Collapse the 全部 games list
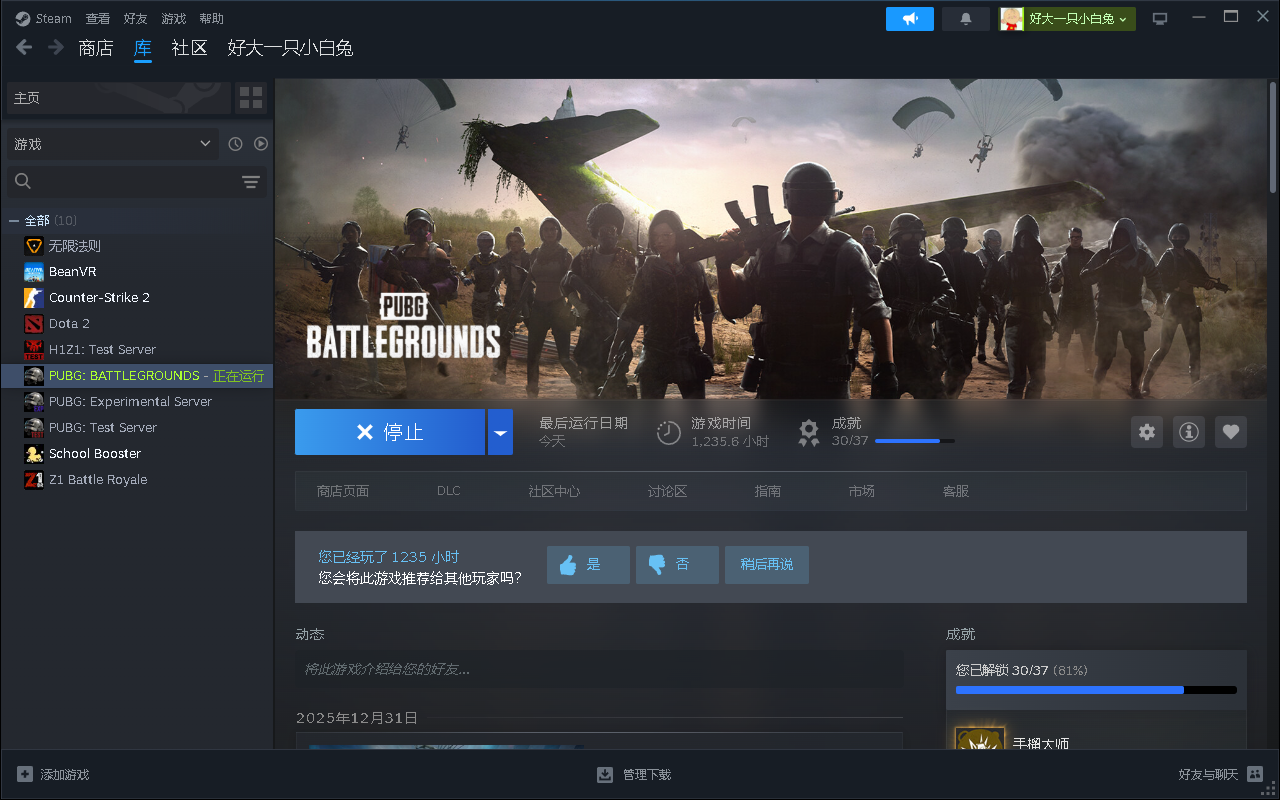Screen dimensions: 1280x800 pyautogui.click(x=14, y=220)
